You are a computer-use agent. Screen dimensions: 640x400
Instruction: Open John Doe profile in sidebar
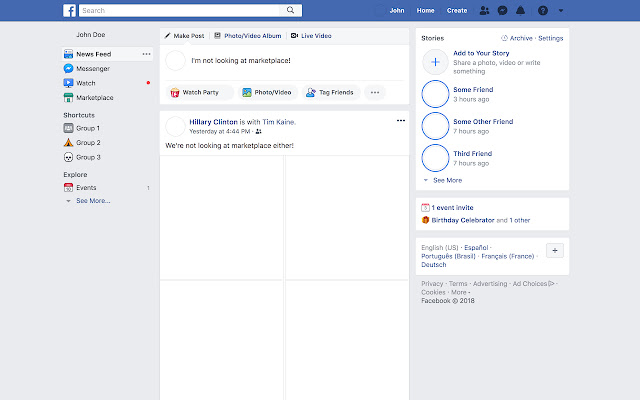91,35
